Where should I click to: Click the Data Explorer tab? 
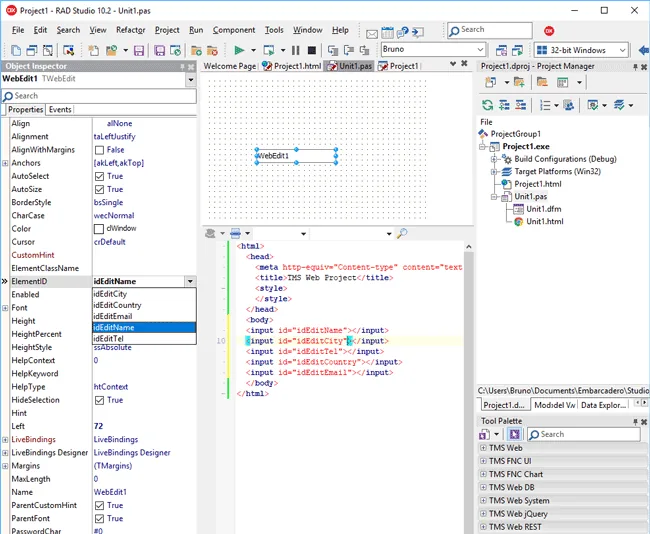coord(603,405)
